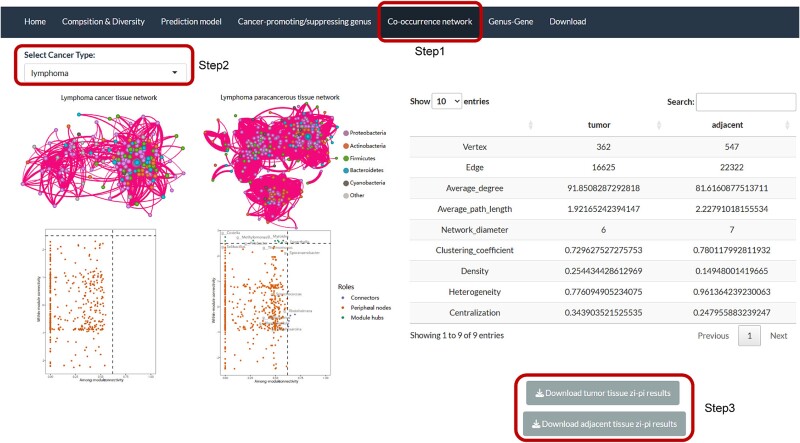Viewport: 800px width, 443px height.
Task: Click the table Search input field
Action: pos(745,102)
